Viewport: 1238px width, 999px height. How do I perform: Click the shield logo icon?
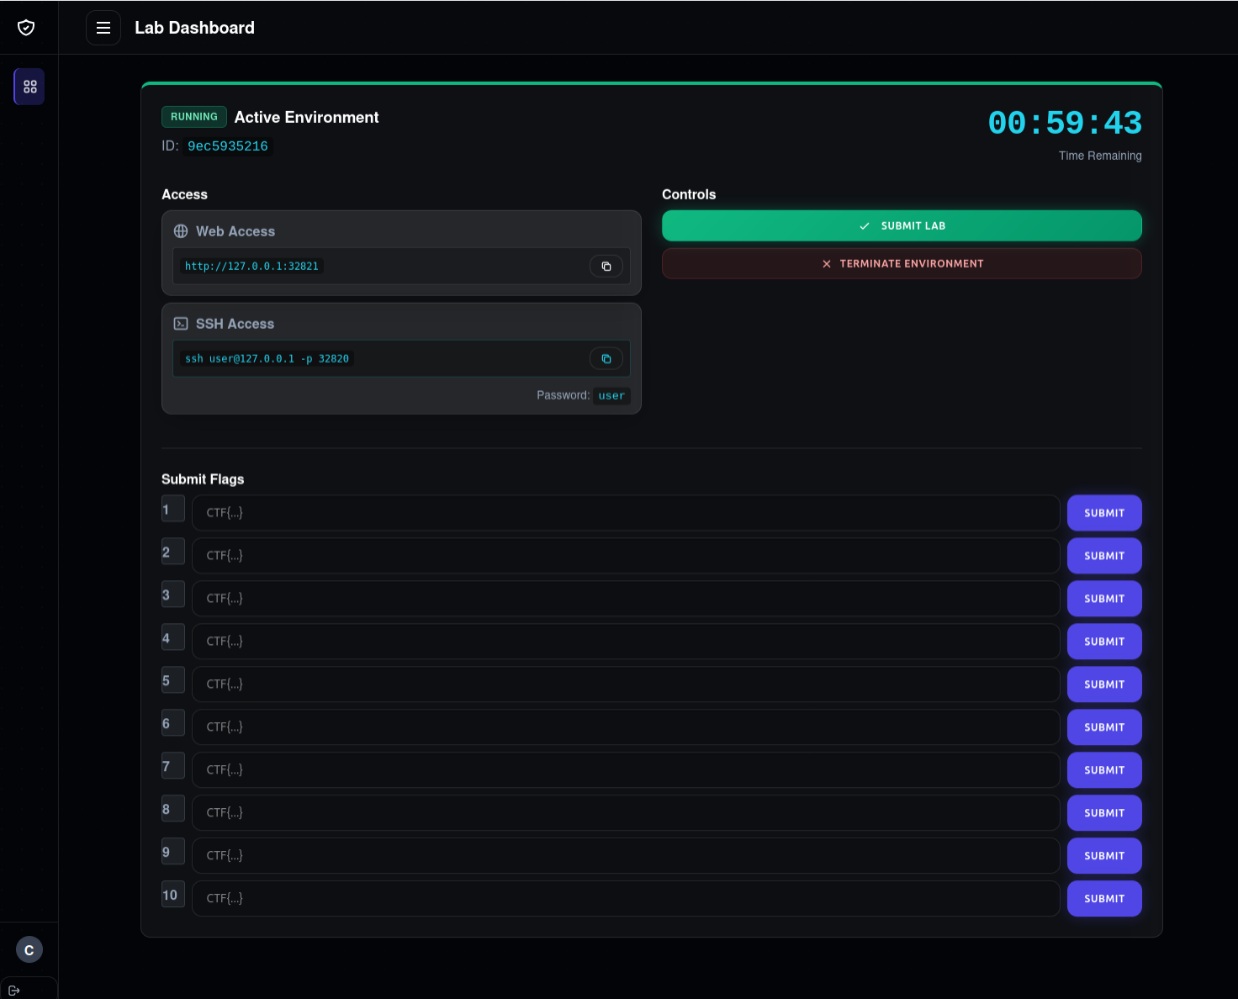coord(26,27)
